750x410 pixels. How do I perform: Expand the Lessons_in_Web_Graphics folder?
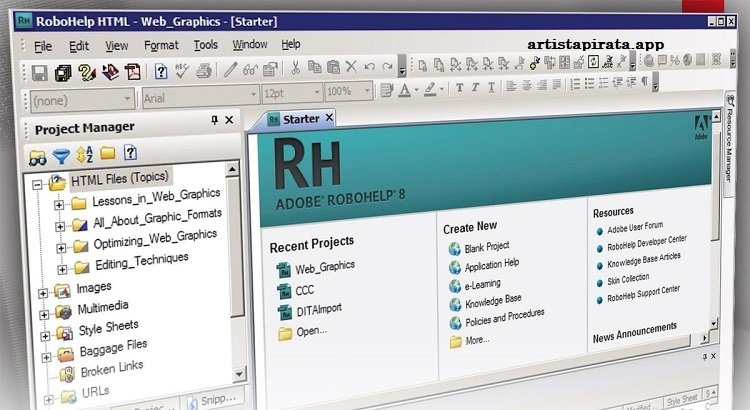point(58,205)
